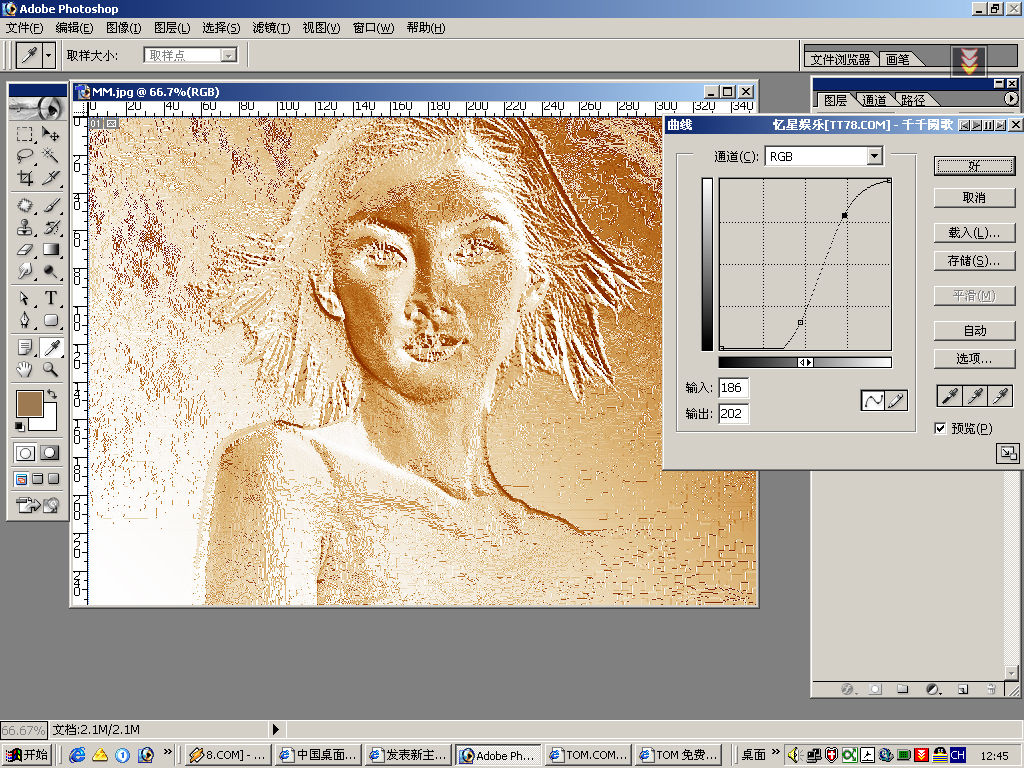Expand the quick launch overflow chevron
Screen dimensions: 1024x768
pos(168,752)
